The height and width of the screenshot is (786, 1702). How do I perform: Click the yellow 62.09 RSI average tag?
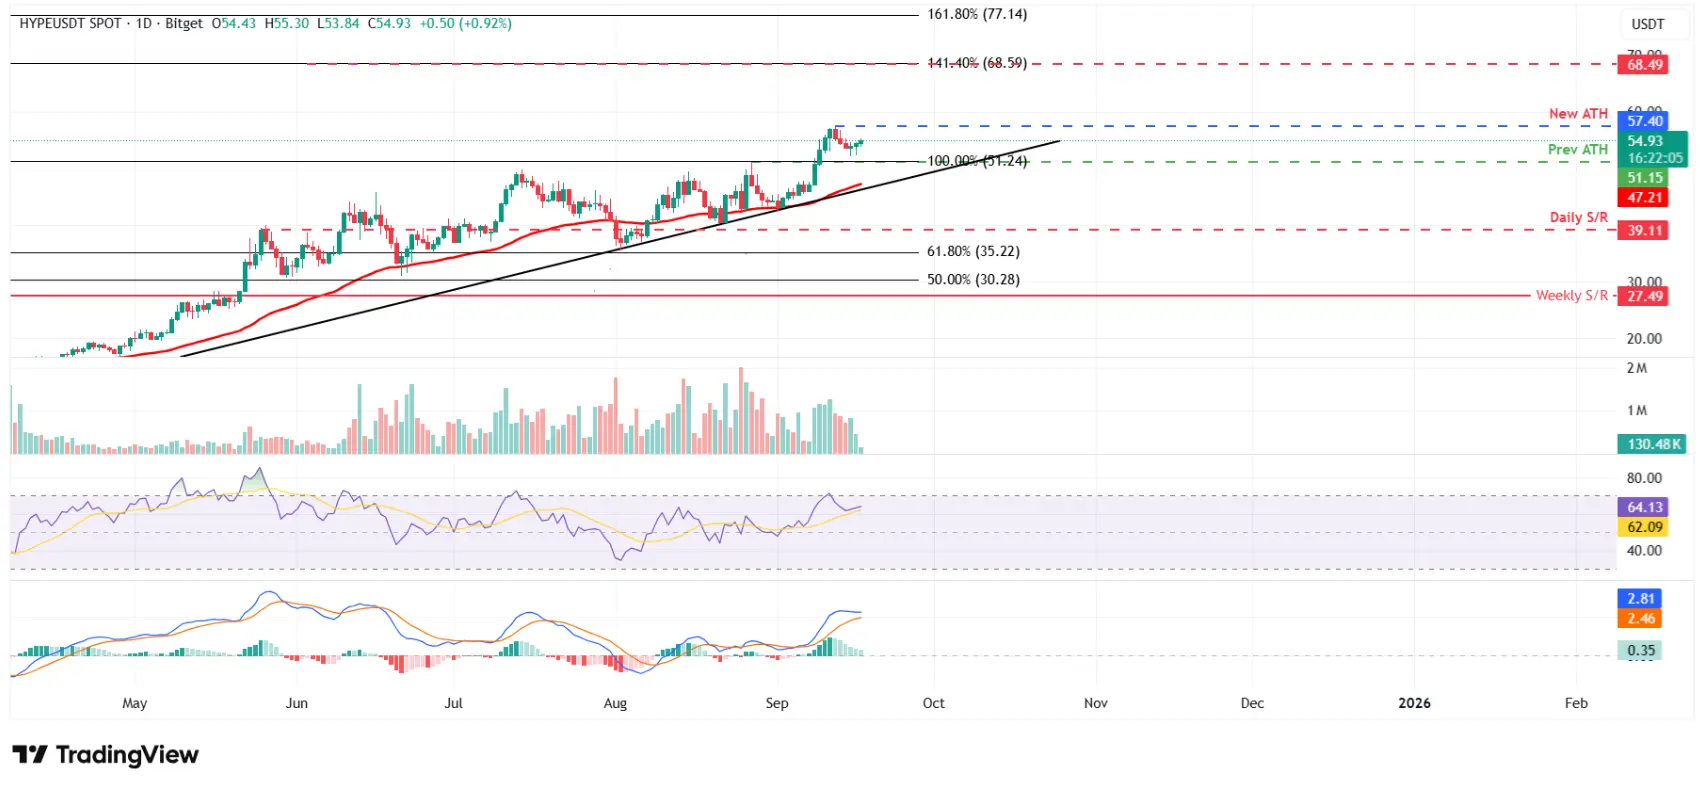pyautogui.click(x=1643, y=527)
